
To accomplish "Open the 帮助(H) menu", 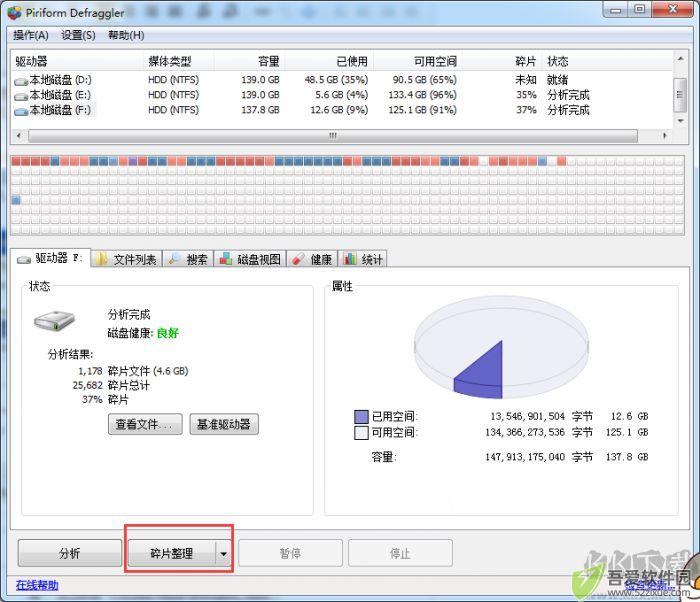I will [126, 35].
